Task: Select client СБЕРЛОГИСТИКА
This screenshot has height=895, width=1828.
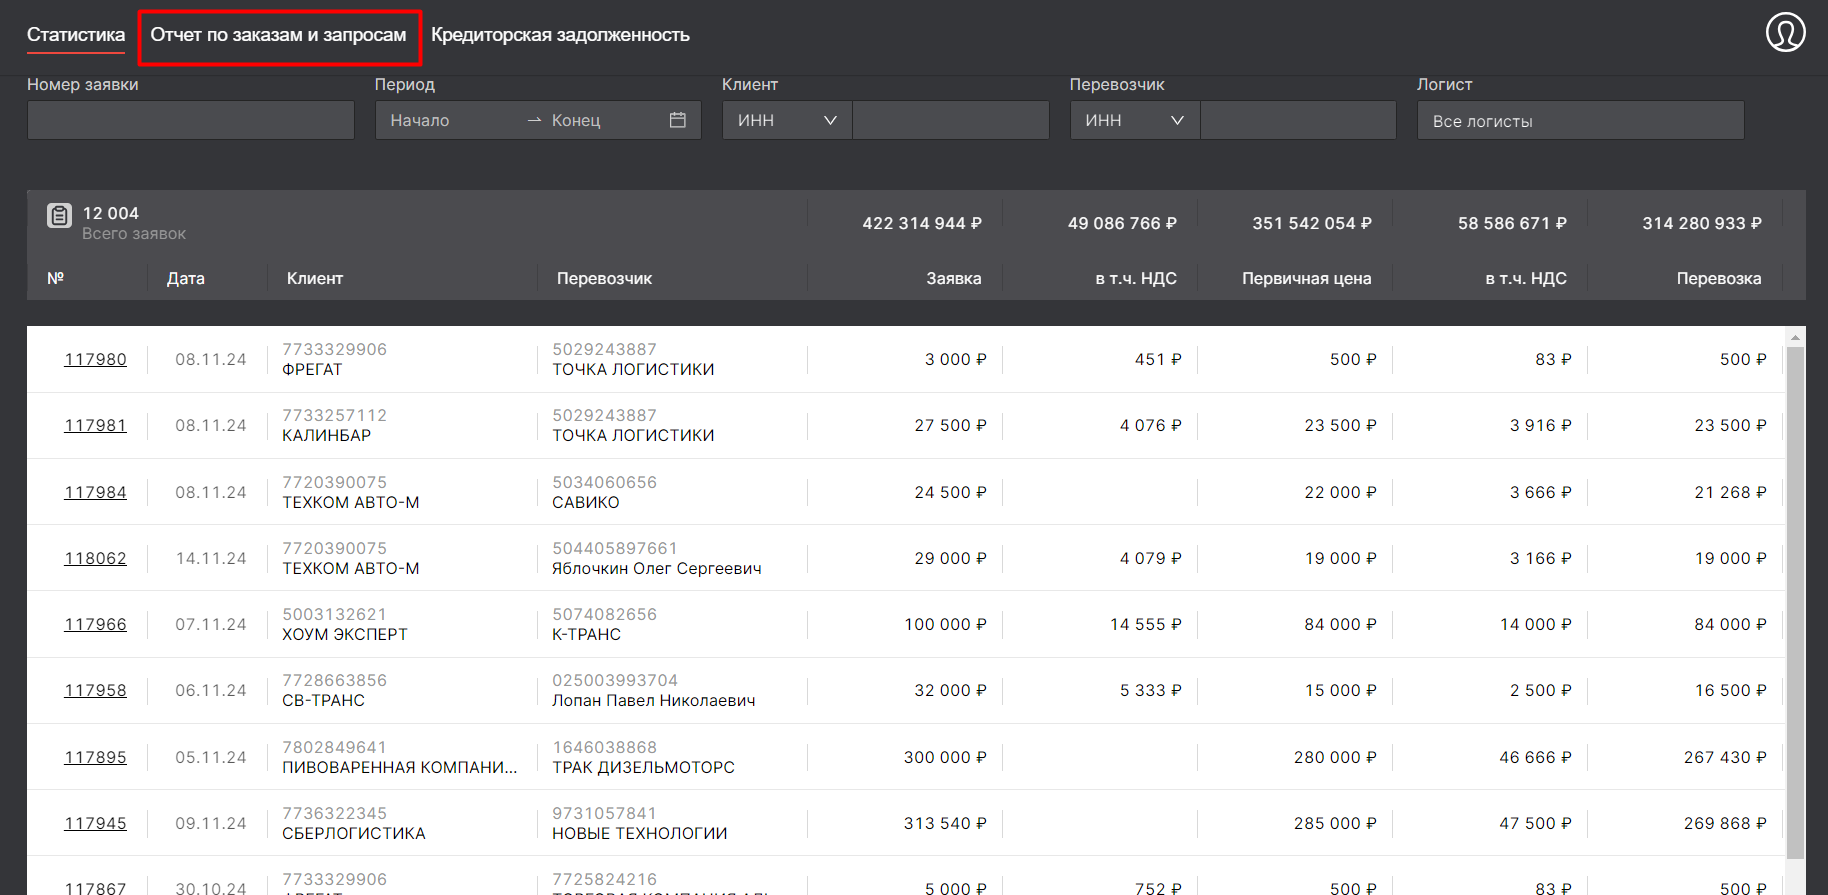Action: (354, 833)
